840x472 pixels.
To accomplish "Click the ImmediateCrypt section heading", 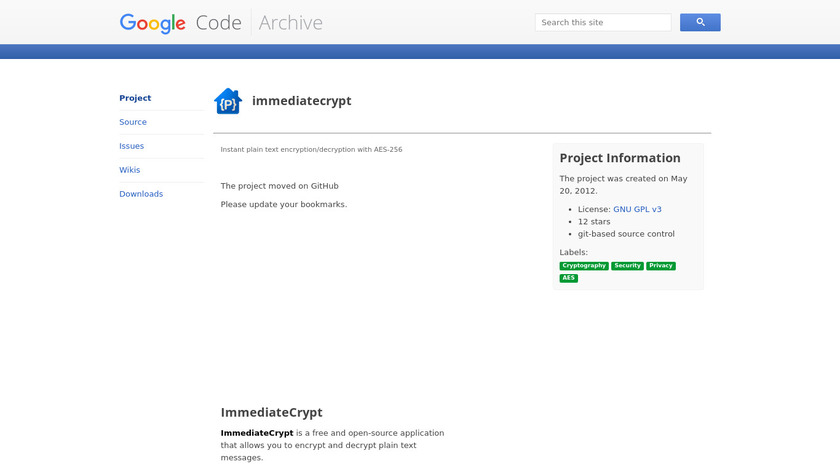I will [272, 413].
